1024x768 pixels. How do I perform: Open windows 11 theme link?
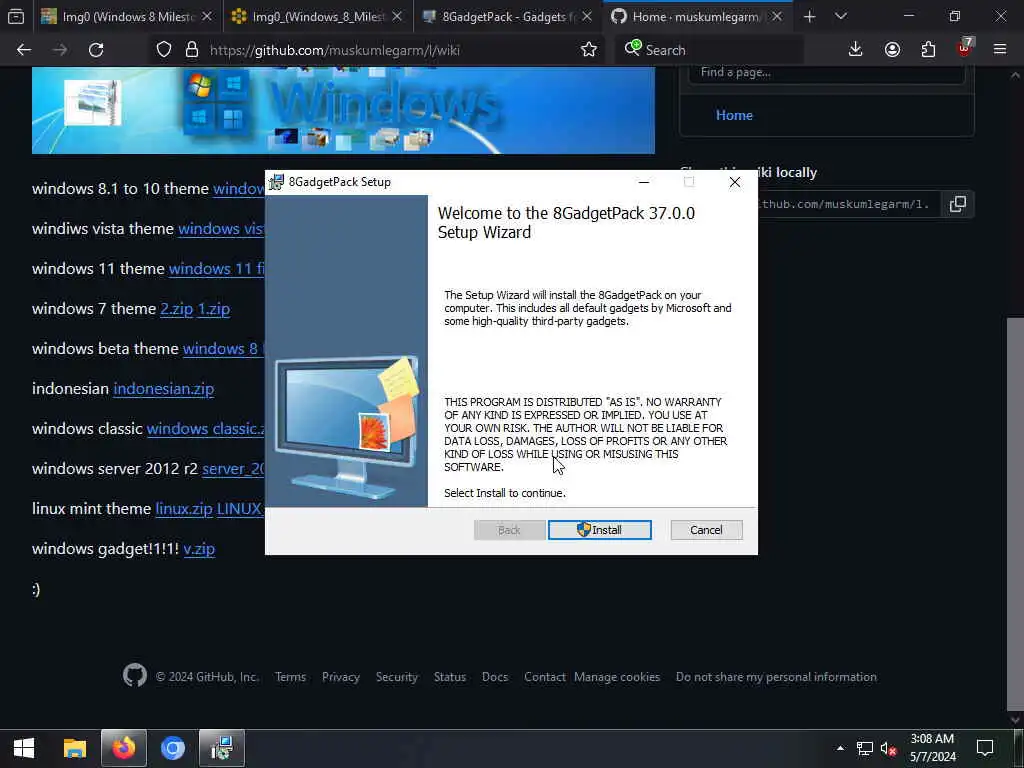[217, 268]
